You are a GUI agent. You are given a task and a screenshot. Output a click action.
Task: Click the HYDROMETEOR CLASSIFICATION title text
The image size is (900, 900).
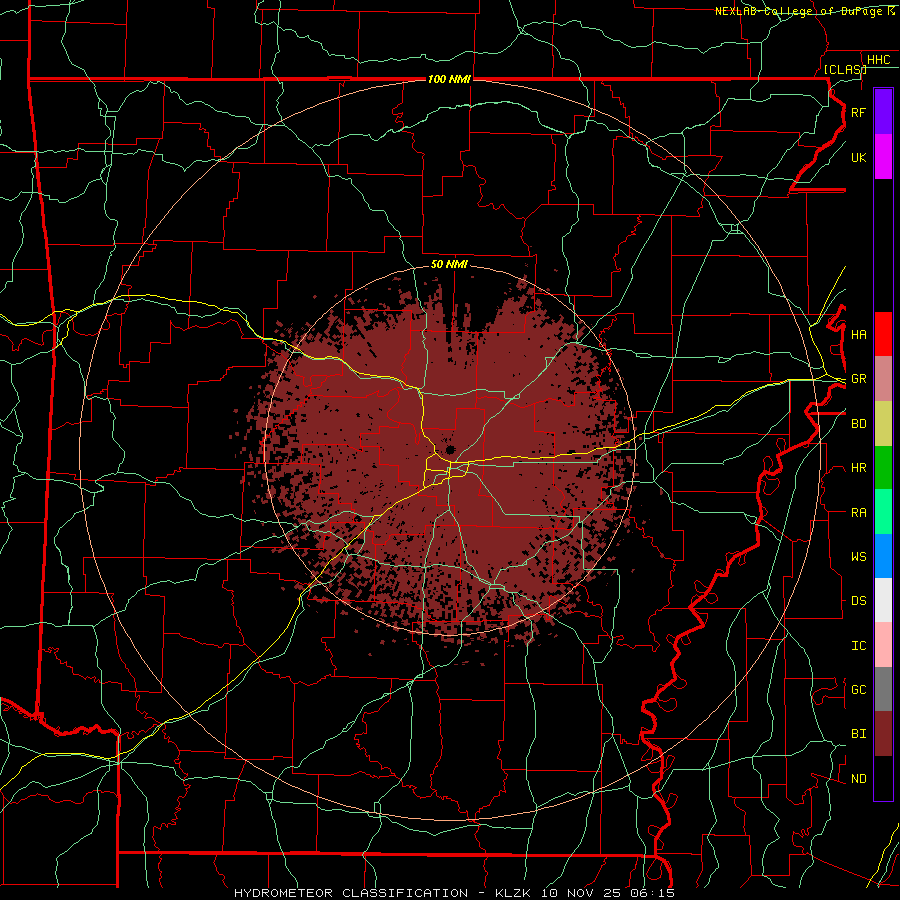(x=351, y=893)
